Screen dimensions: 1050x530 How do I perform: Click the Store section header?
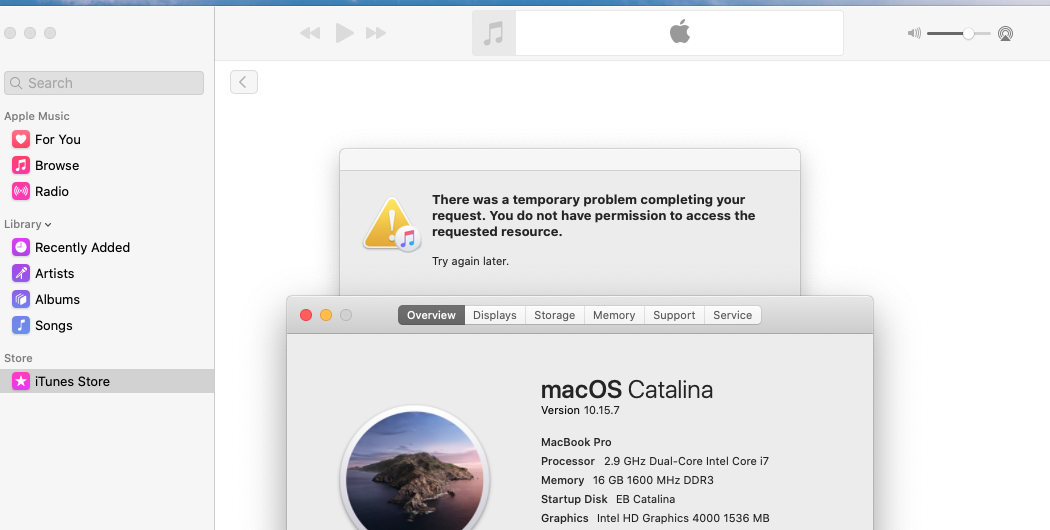[x=18, y=358]
